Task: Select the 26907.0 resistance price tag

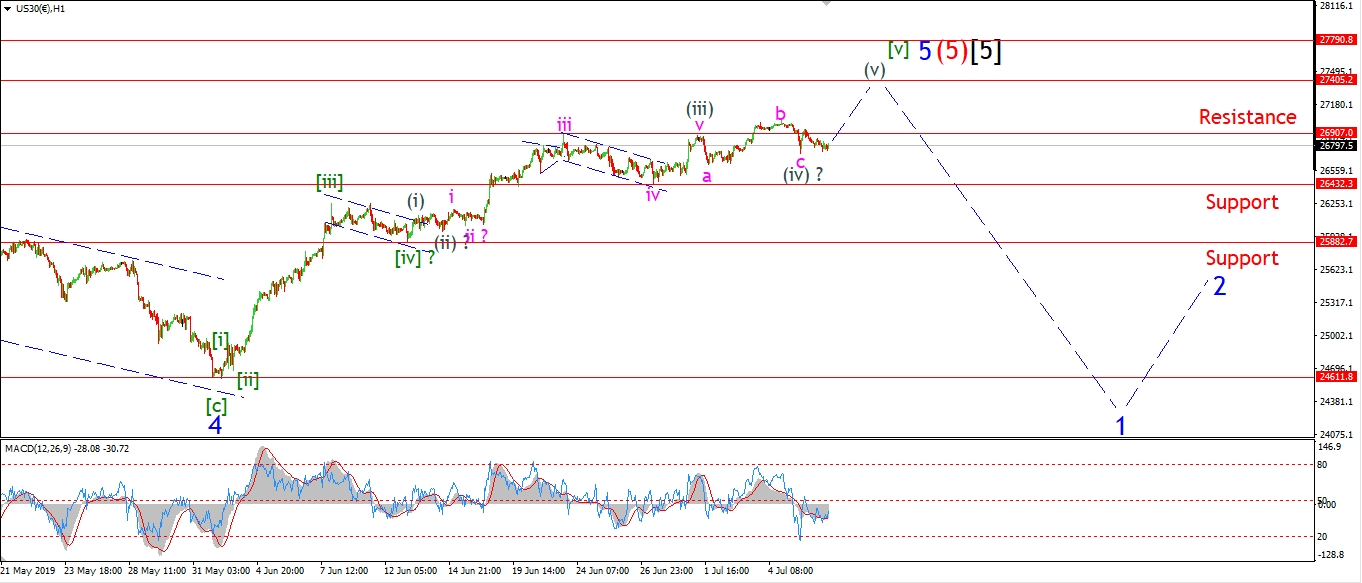Action: pos(1337,132)
